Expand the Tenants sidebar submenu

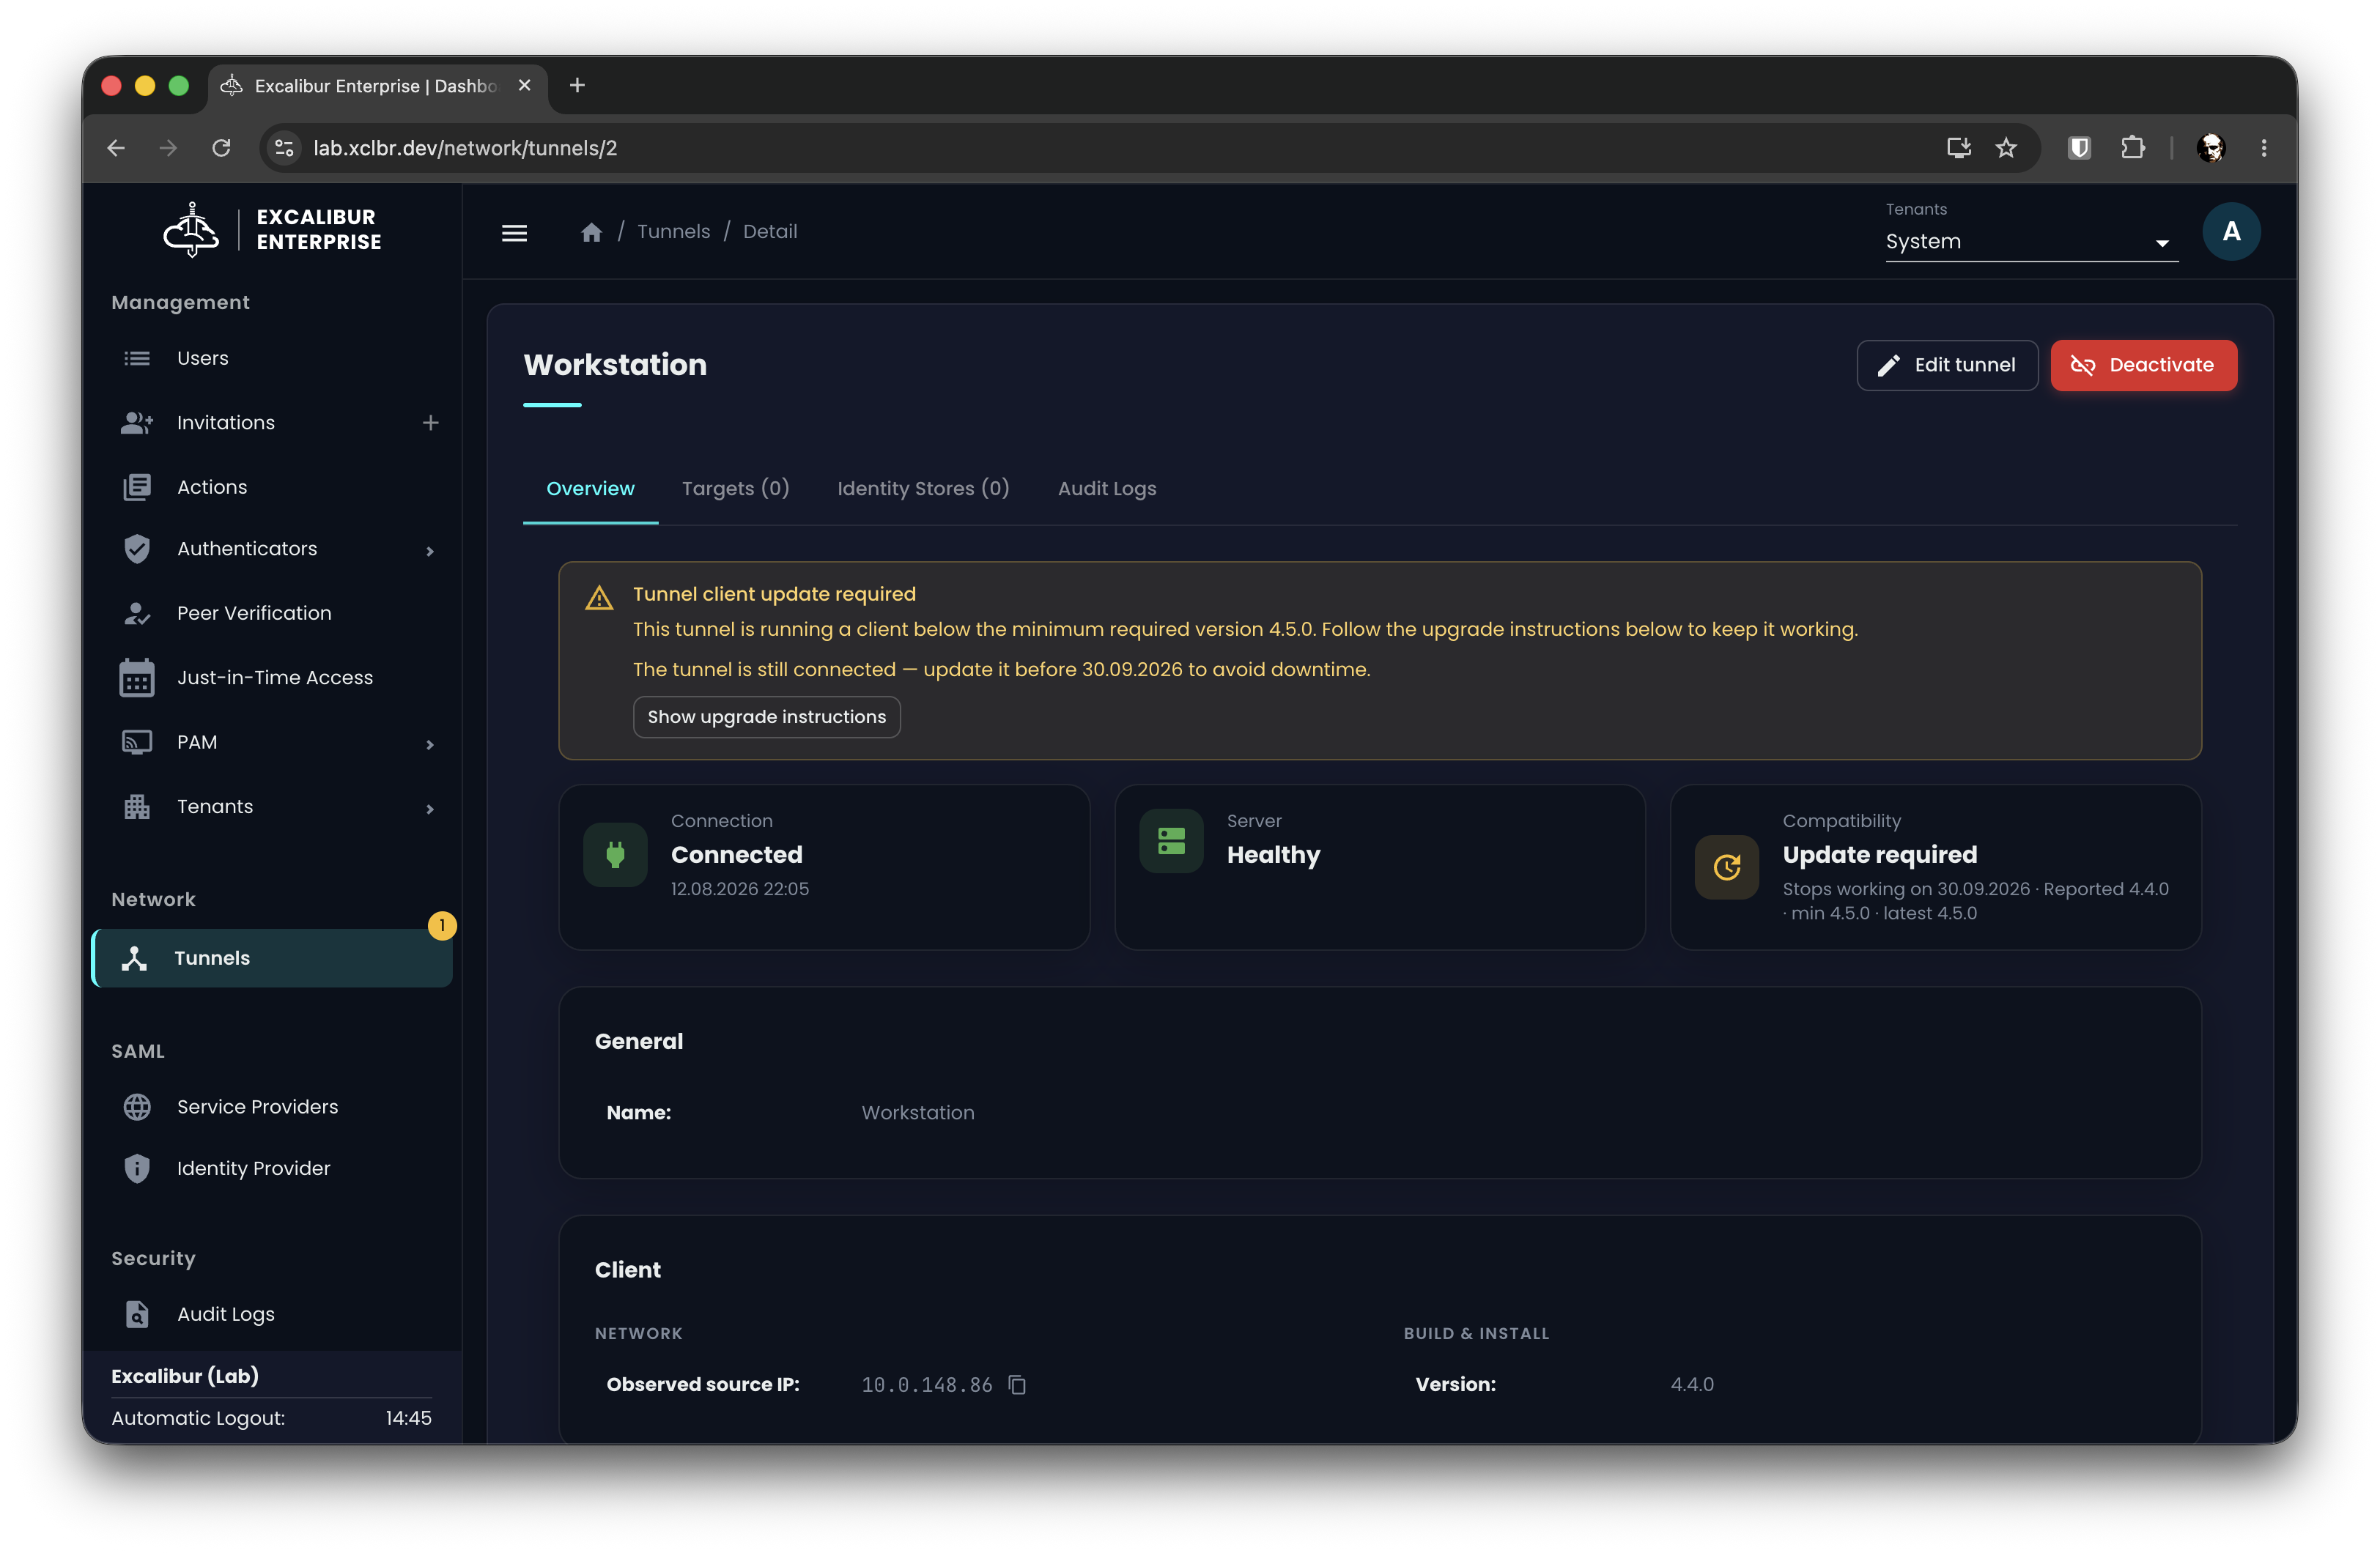(430, 809)
